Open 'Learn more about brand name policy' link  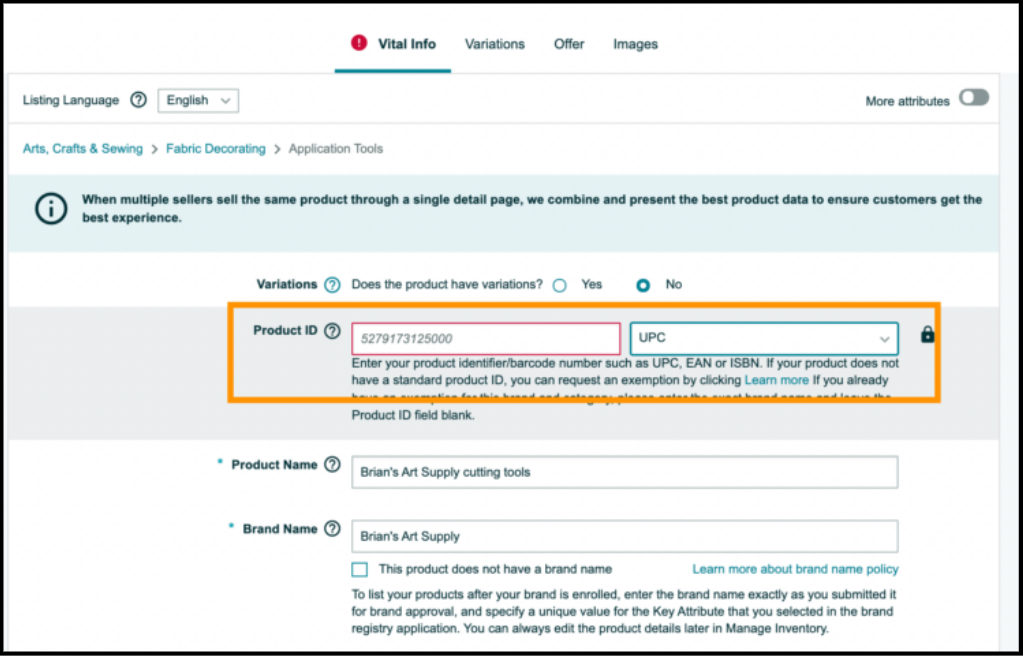(x=795, y=569)
